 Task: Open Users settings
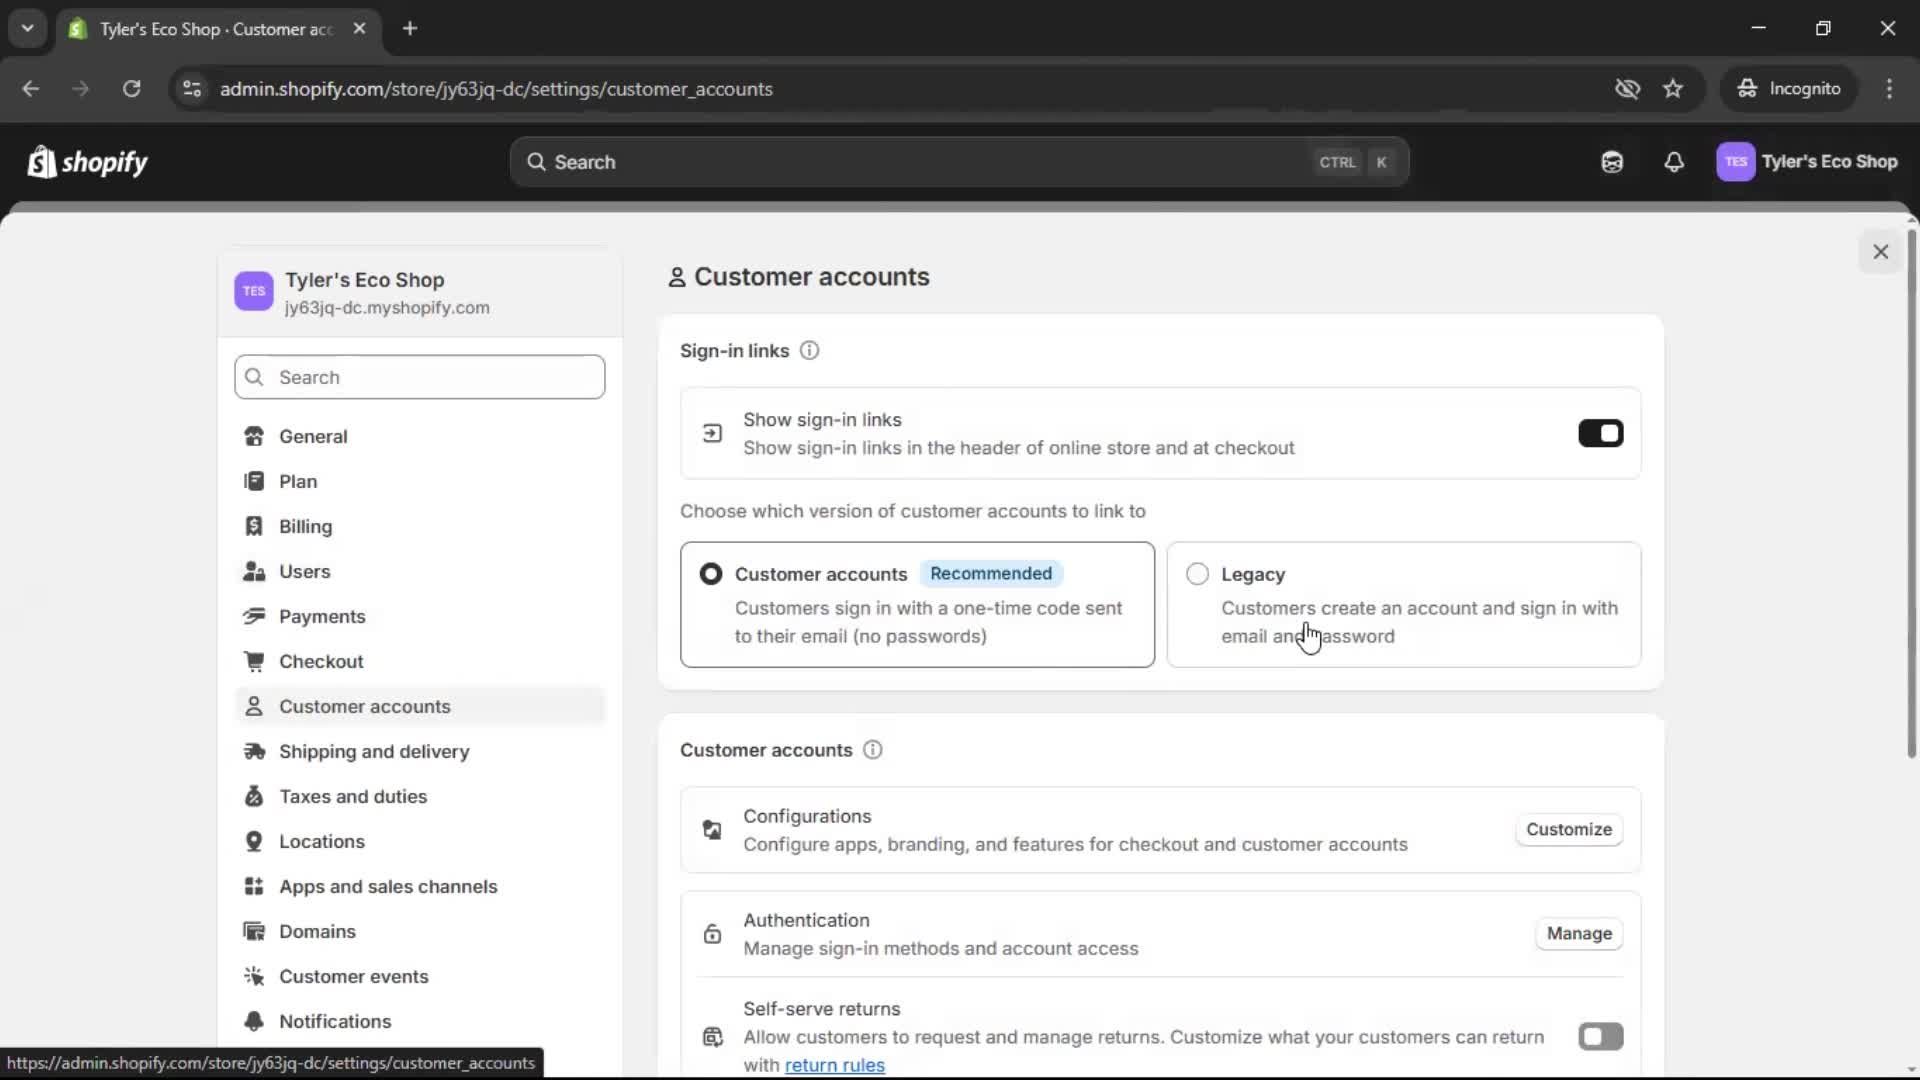[x=420, y=572]
